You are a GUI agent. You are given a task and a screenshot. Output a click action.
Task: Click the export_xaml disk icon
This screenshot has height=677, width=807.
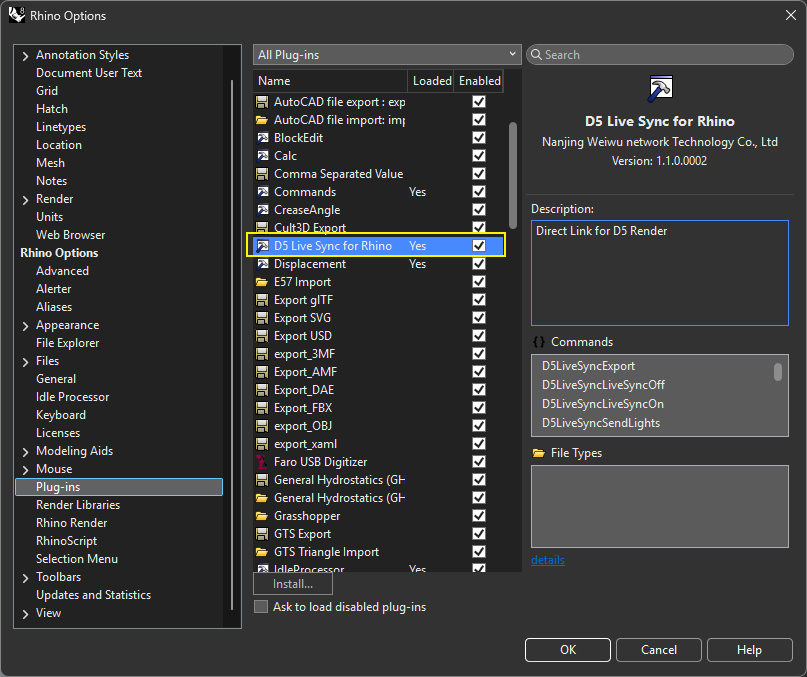point(262,444)
